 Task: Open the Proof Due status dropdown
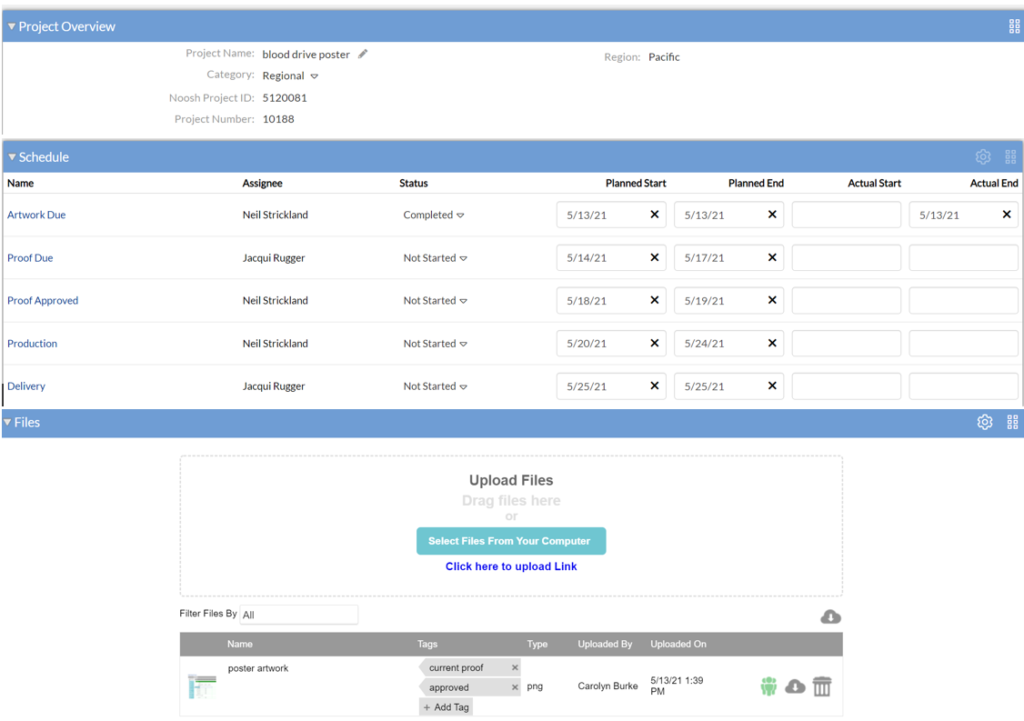tap(463, 258)
